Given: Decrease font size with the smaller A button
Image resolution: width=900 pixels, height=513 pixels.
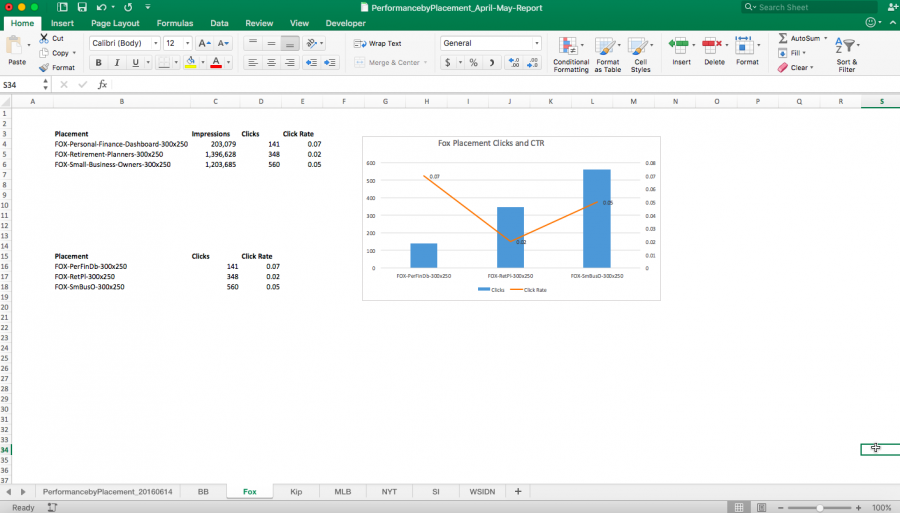Looking at the screenshot, I should [x=223, y=43].
